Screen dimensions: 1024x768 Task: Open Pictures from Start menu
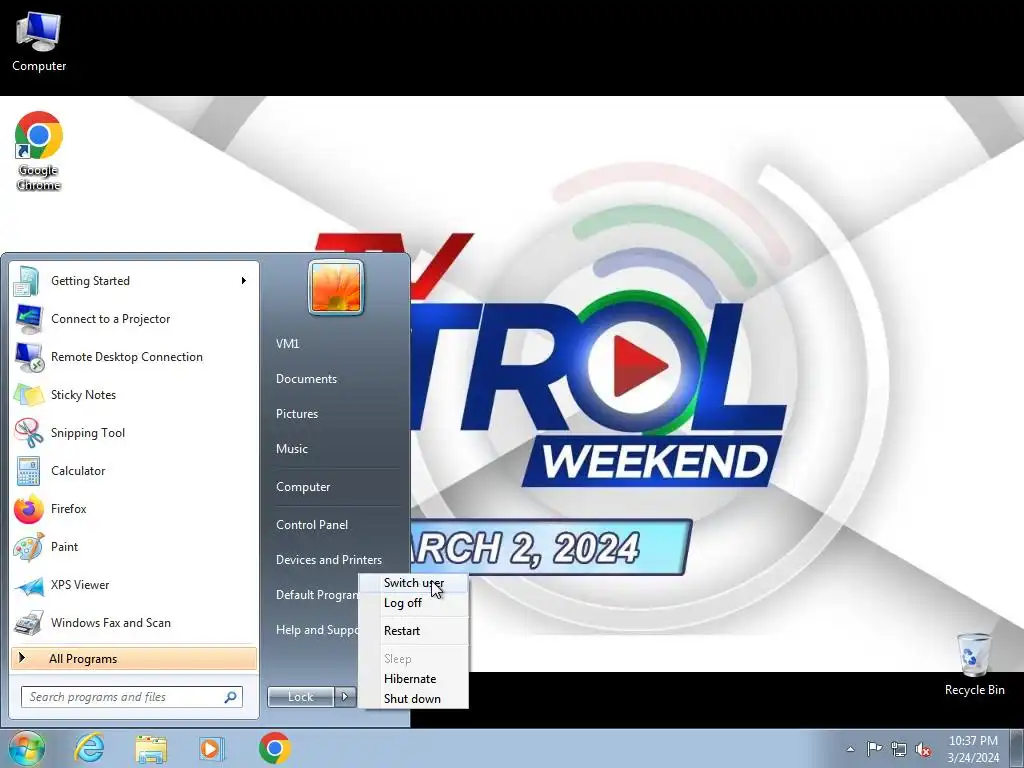pyautogui.click(x=297, y=414)
